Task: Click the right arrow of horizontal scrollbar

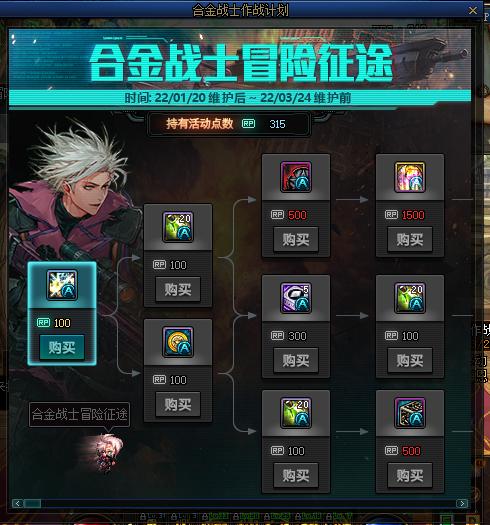Action: pos(462,503)
